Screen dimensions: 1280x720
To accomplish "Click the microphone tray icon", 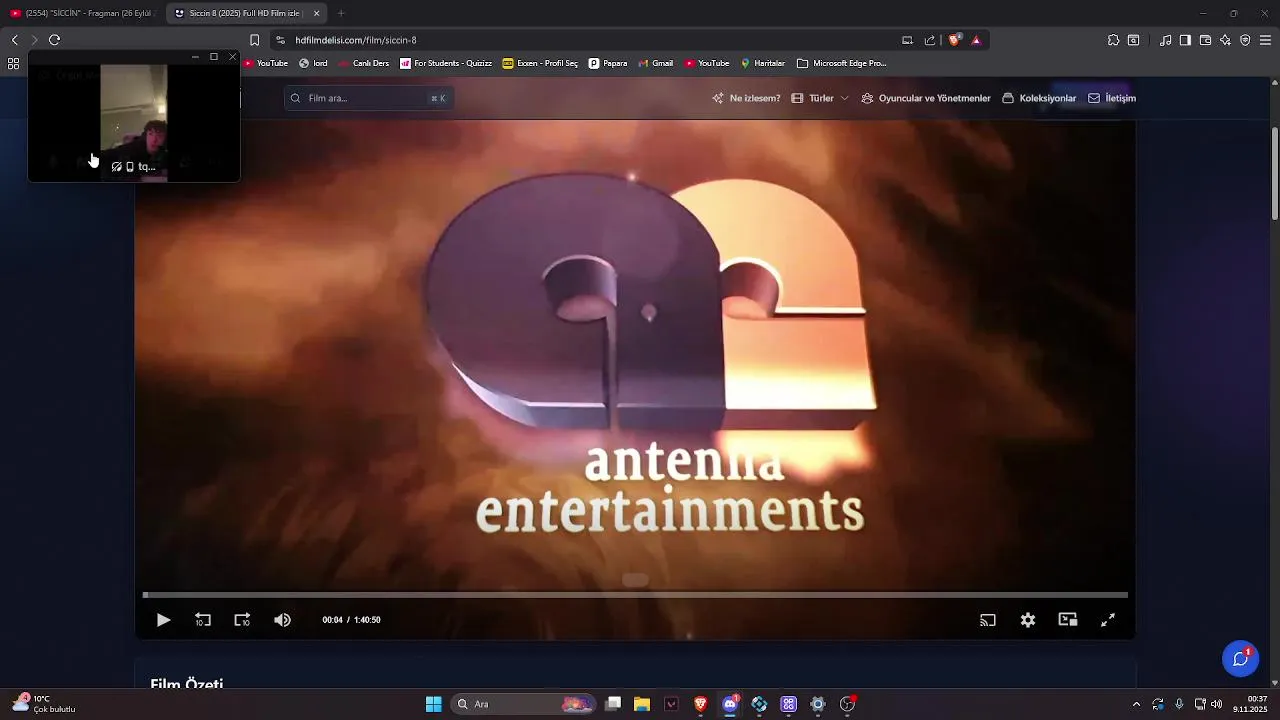I will (1179, 704).
